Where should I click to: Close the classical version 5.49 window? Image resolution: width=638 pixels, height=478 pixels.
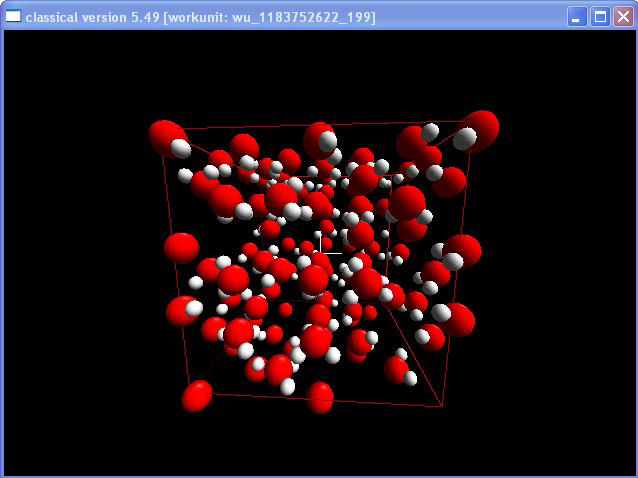pos(622,17)
